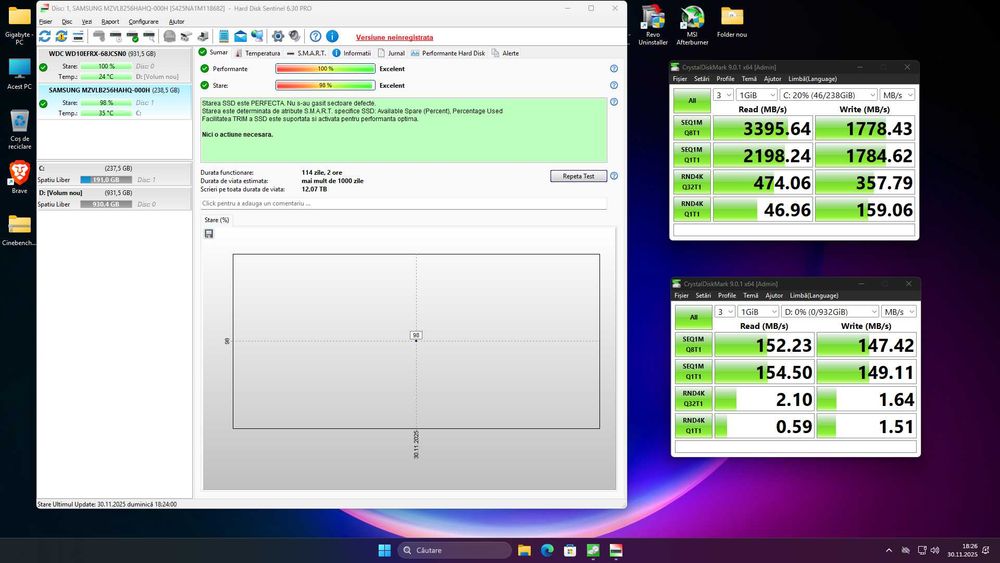
Task: Click the help icon beside the Stare health bar
Action: tap(614, 85)
